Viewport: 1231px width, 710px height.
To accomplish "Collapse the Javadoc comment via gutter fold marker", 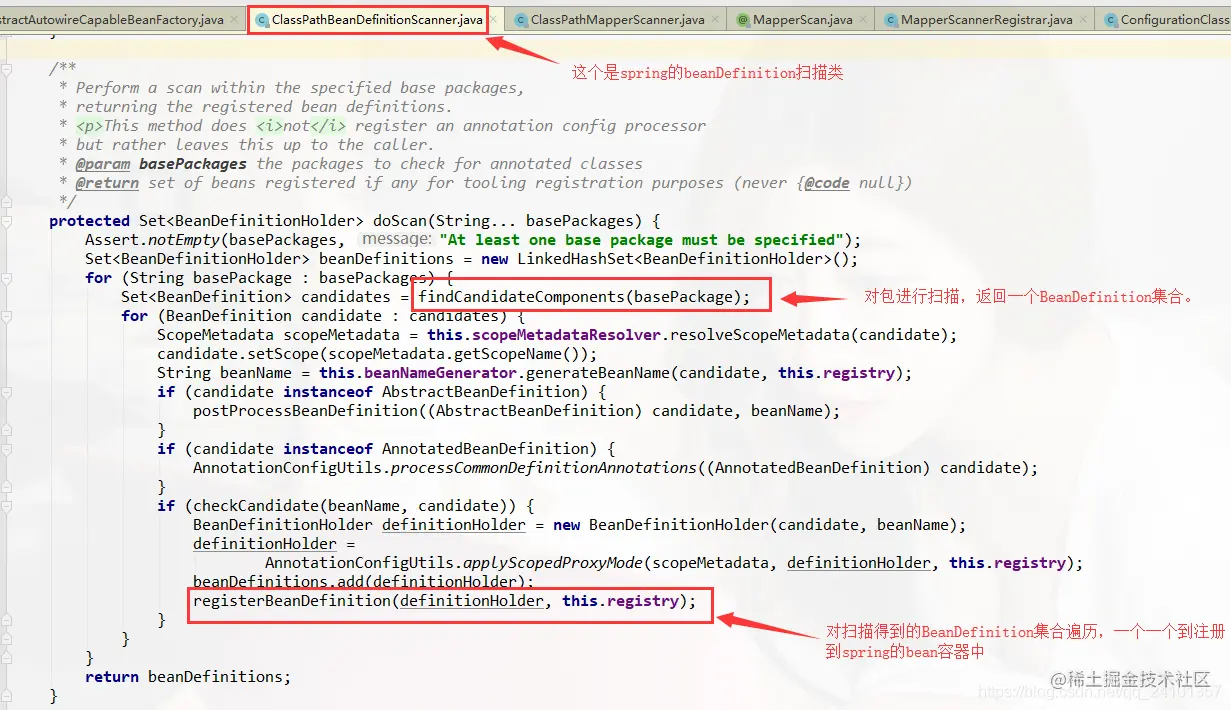I will click(8, 69).
